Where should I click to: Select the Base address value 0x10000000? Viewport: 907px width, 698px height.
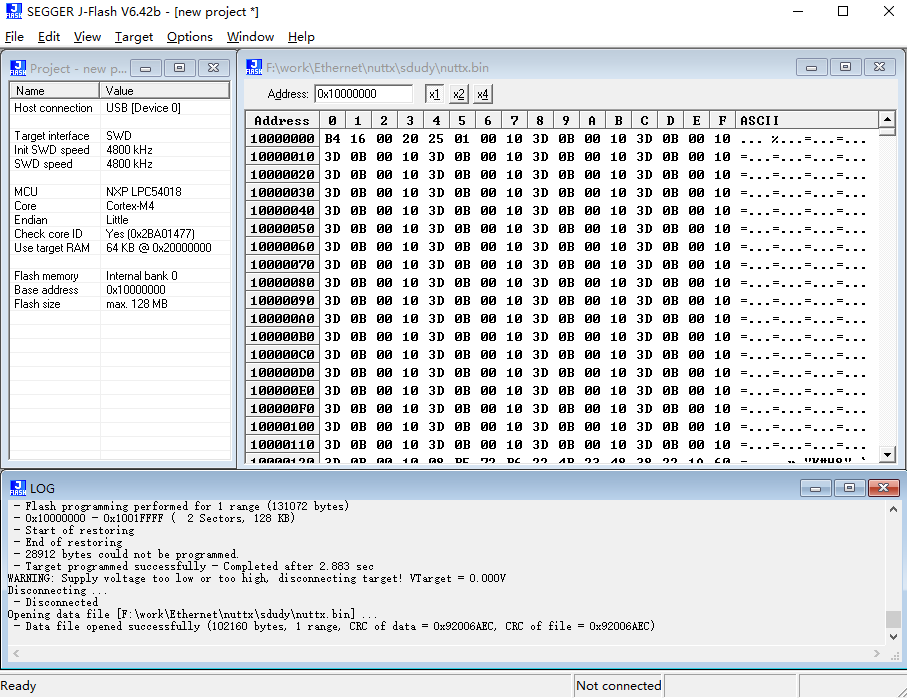(136, 290)
